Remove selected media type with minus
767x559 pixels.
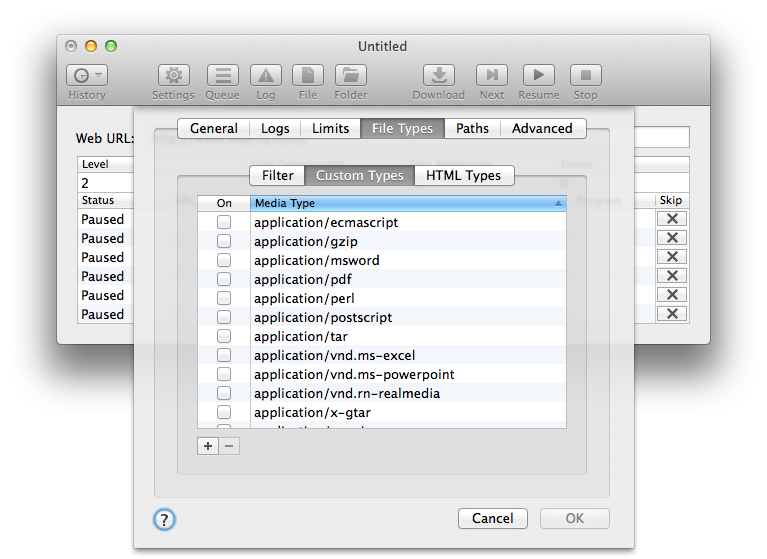[229, 446]
